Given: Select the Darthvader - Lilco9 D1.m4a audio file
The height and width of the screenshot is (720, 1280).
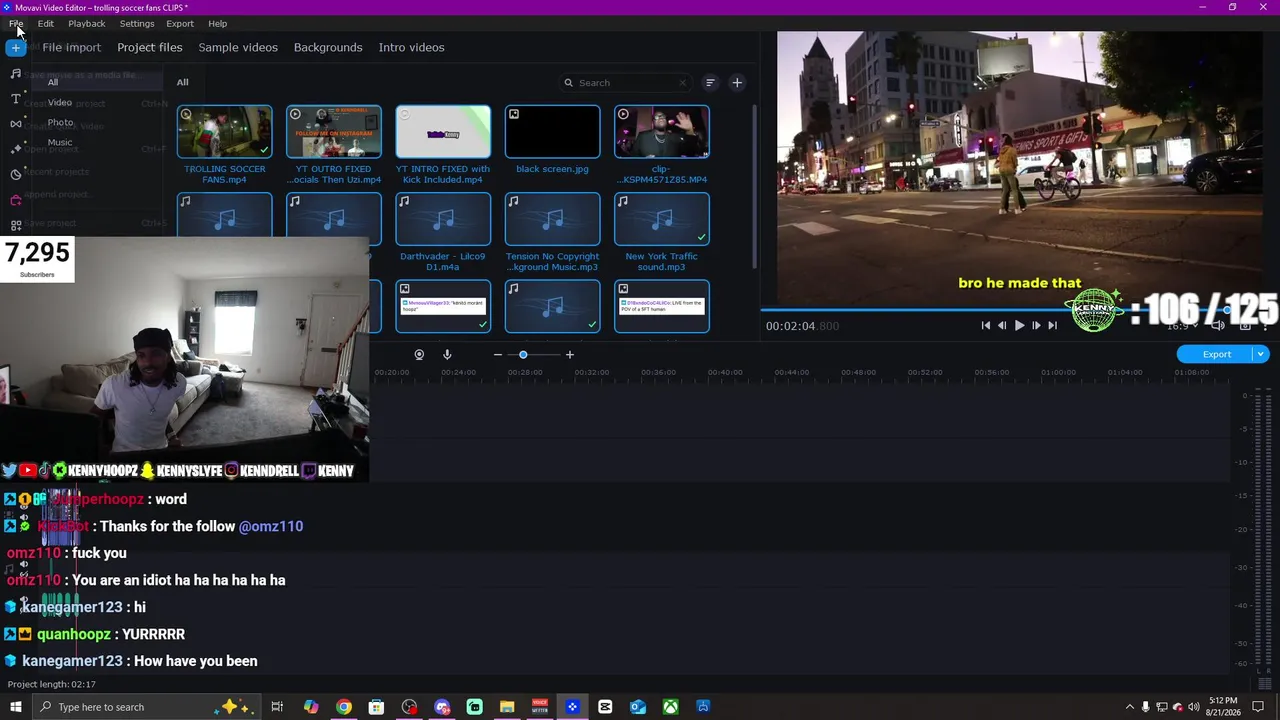Looking at the screenshot, I should 443,219.
